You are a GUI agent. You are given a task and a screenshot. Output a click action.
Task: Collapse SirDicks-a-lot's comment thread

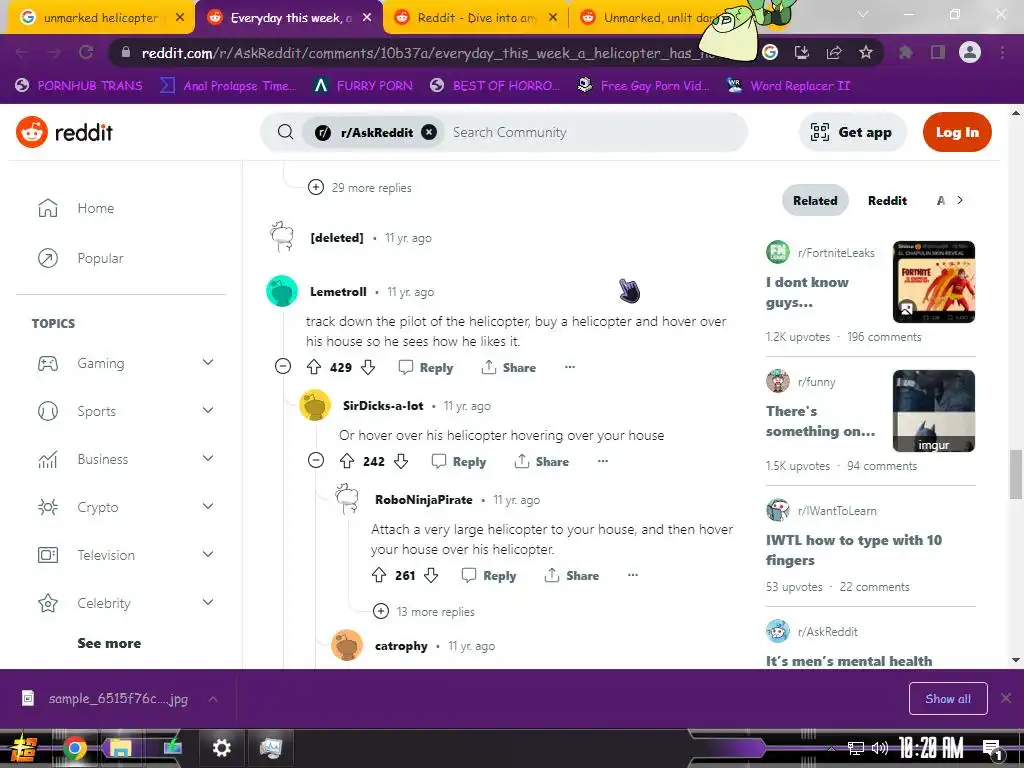pyautogui.click(x=316, y=461)
